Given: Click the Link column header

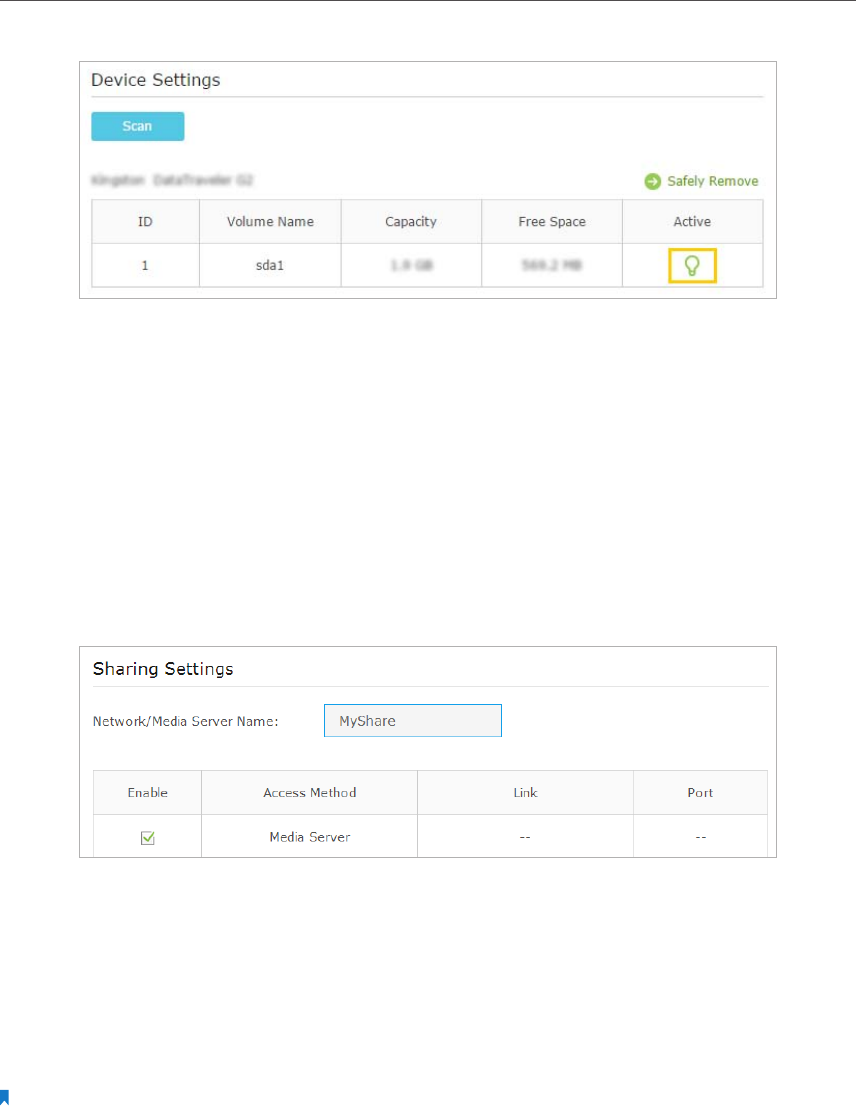Looking at the screenshot, I should click(525, 792).
